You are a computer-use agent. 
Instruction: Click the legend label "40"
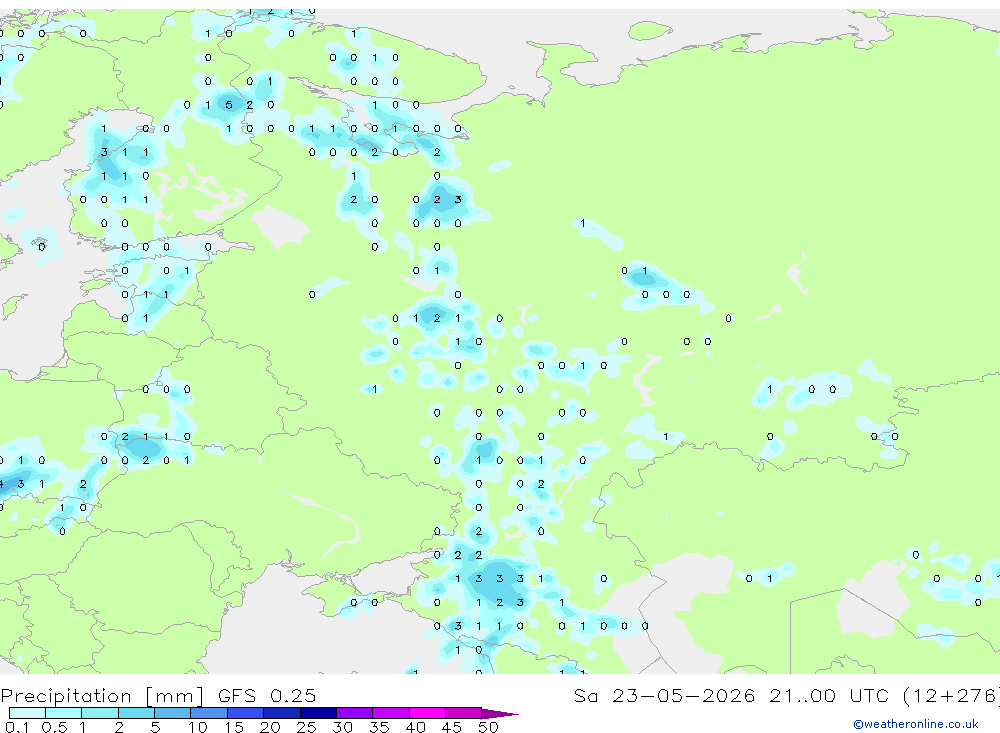(x=415, y=727)
